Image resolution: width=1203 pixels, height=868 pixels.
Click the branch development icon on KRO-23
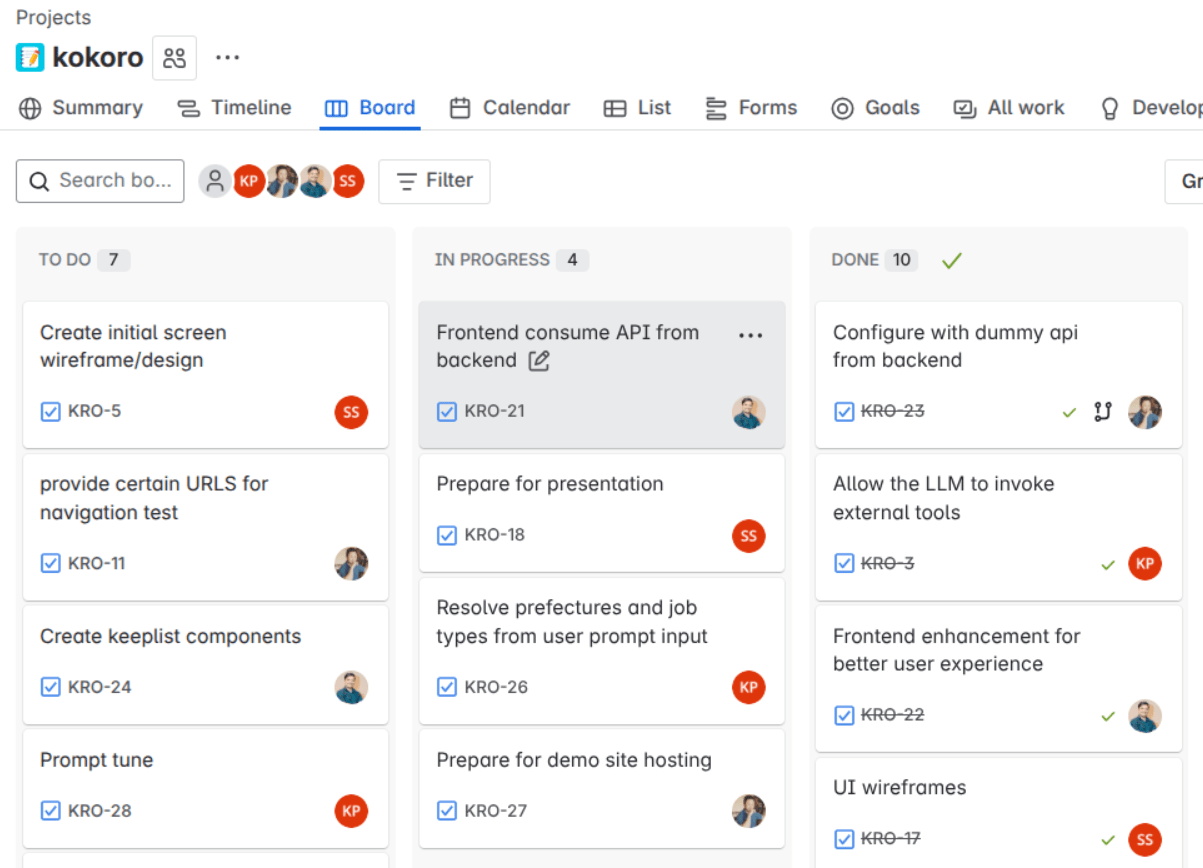tap(1102, 411)
